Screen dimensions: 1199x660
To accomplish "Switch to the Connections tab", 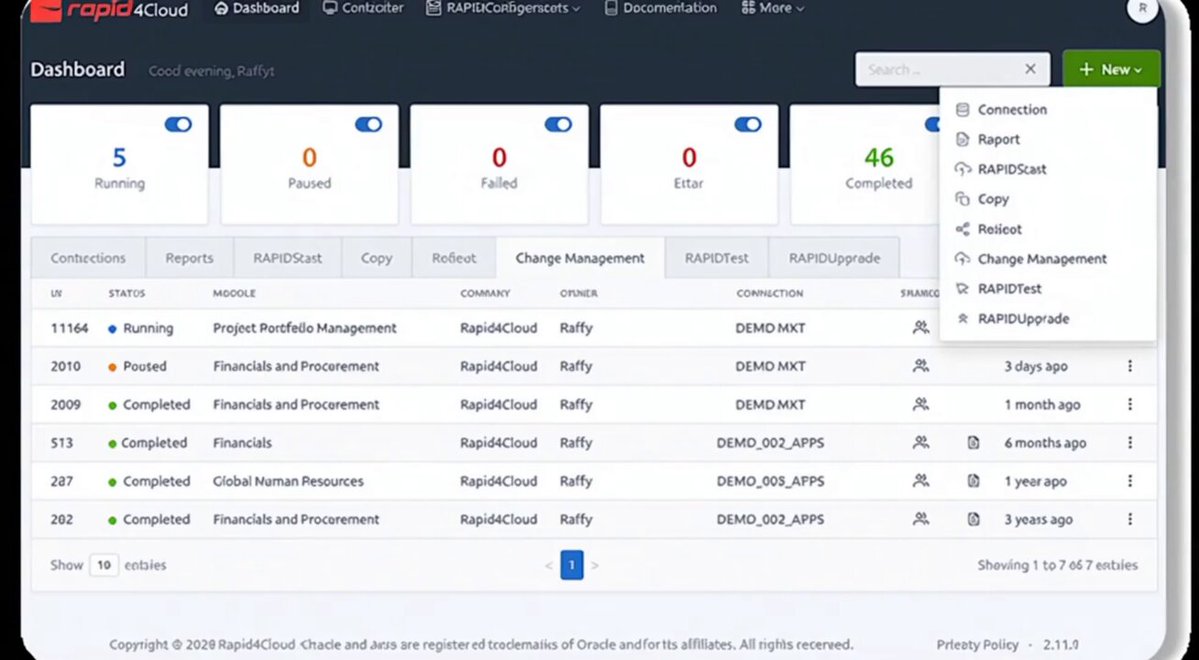I will 88,258.
